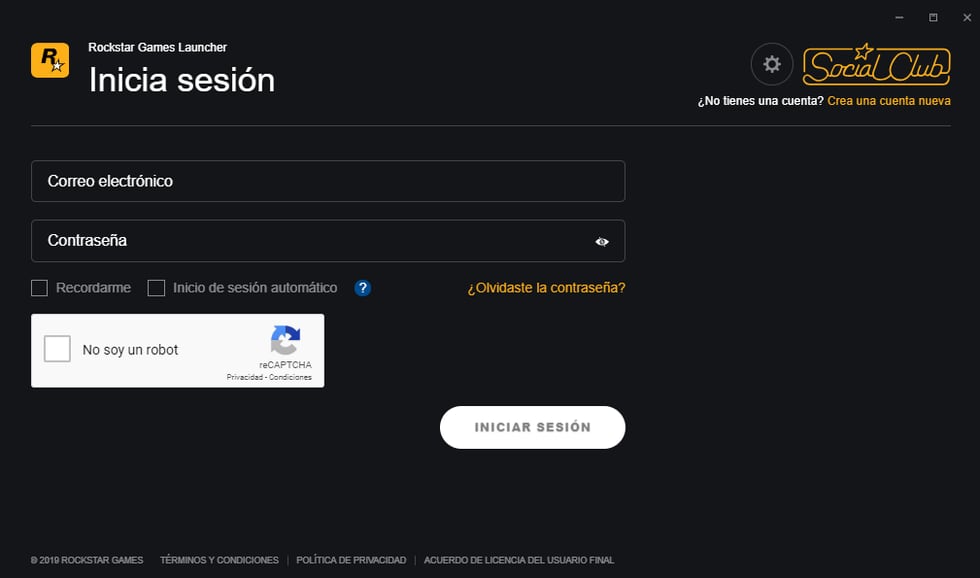Click the INICIAR SESIÓN button
The height and width of the screenshot is (578, 980).
click(532, 427)
